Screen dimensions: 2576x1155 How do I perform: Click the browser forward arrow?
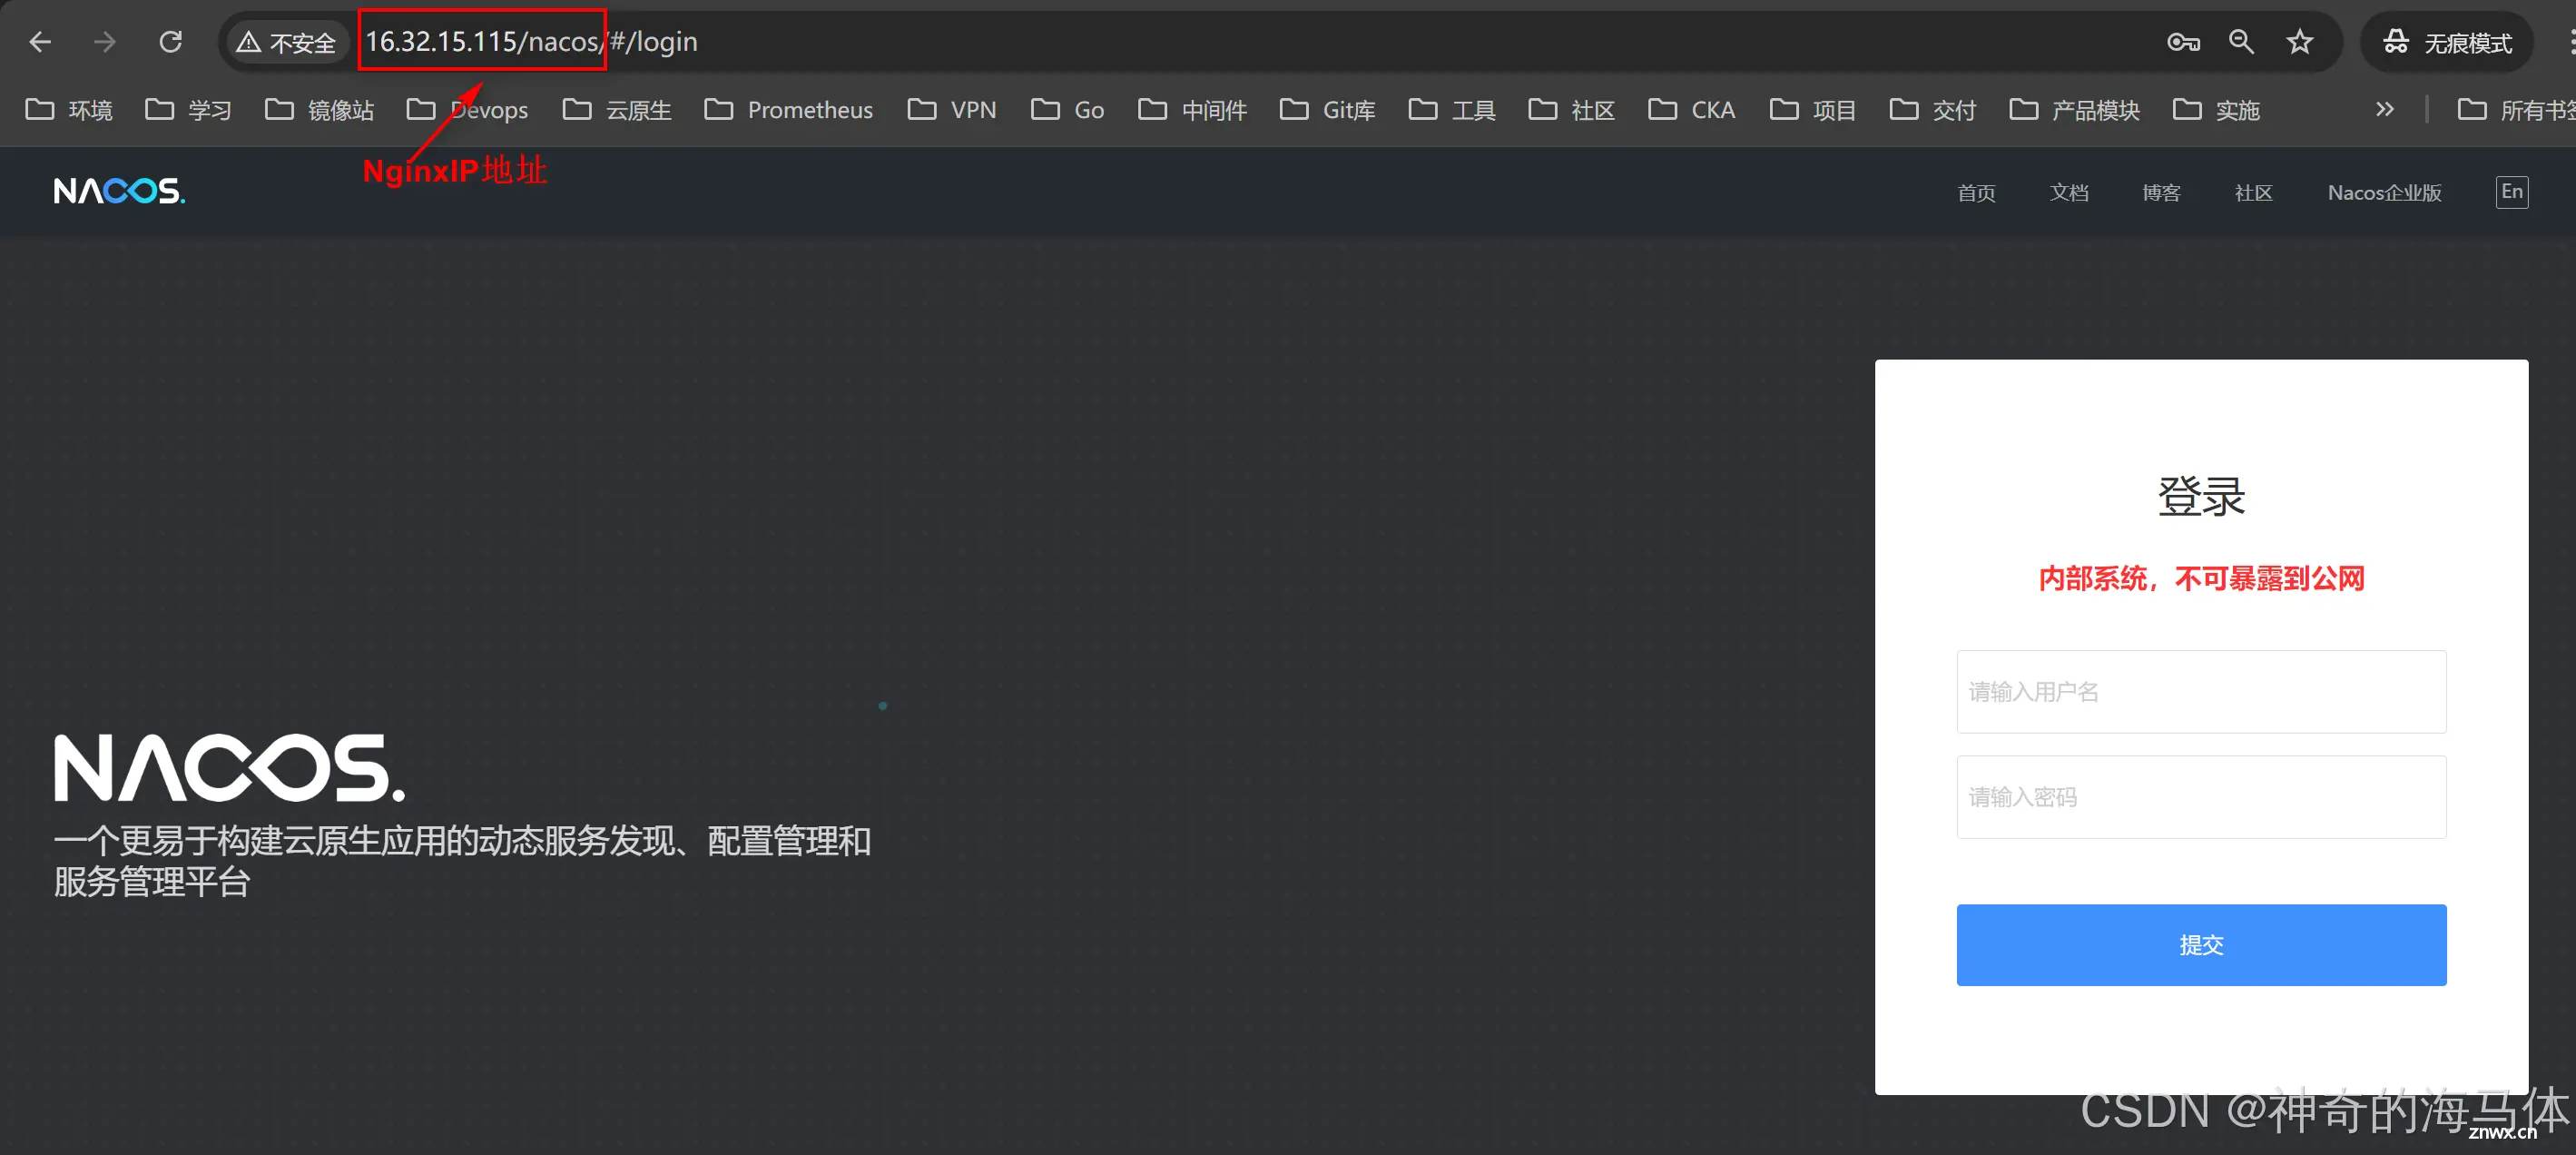105,42
